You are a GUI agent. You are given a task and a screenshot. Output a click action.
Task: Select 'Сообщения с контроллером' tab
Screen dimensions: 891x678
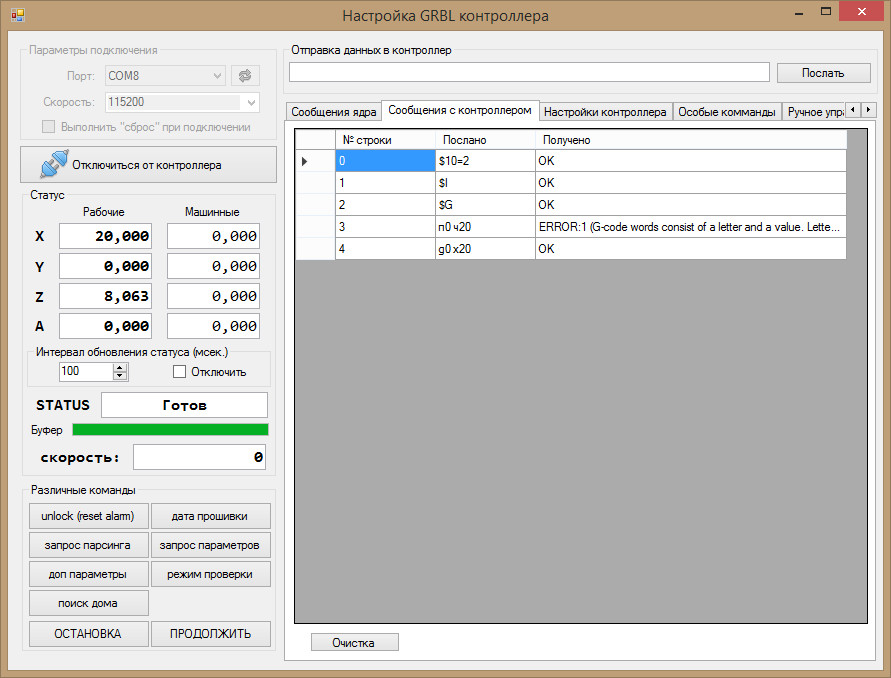coord(460,110)
